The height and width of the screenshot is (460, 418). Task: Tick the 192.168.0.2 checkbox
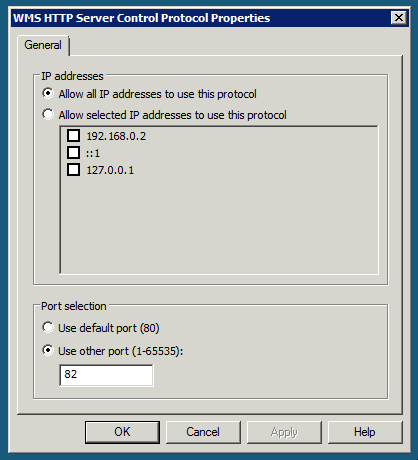point(73,136)
